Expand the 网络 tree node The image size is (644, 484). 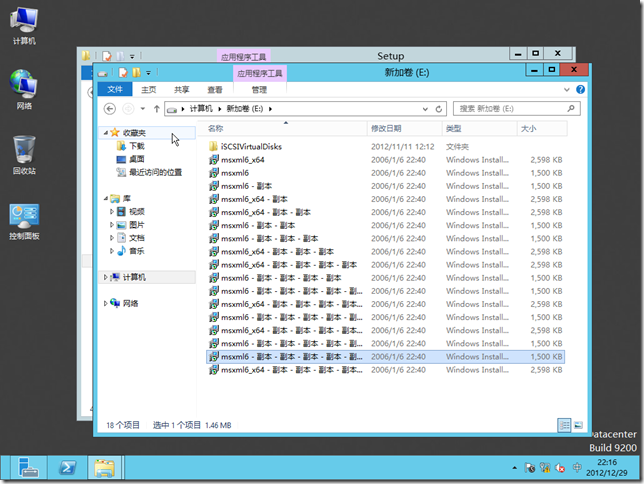[106, 303]
